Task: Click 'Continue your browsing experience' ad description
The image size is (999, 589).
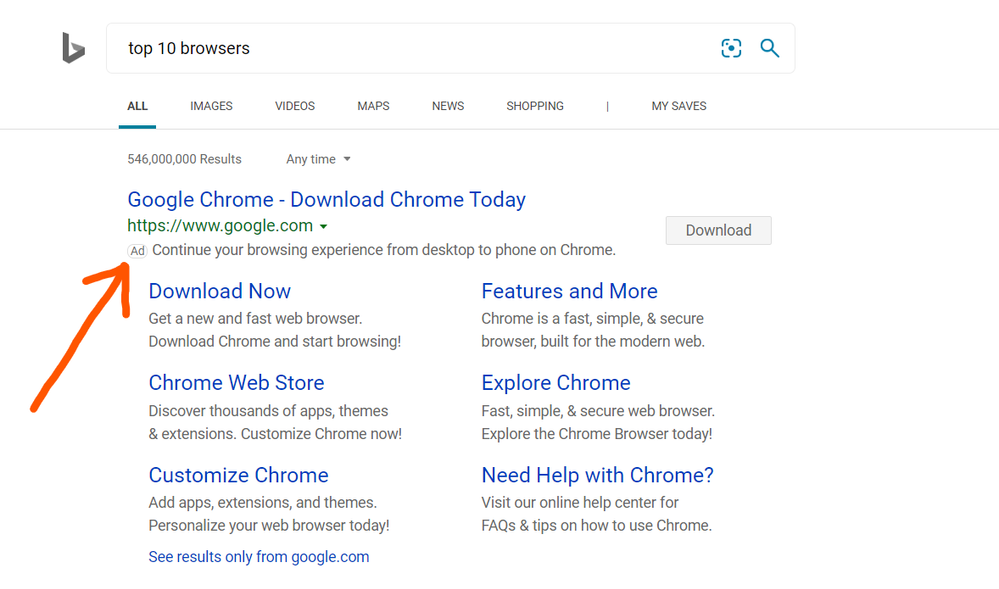Action: click(x=384, y=250)
